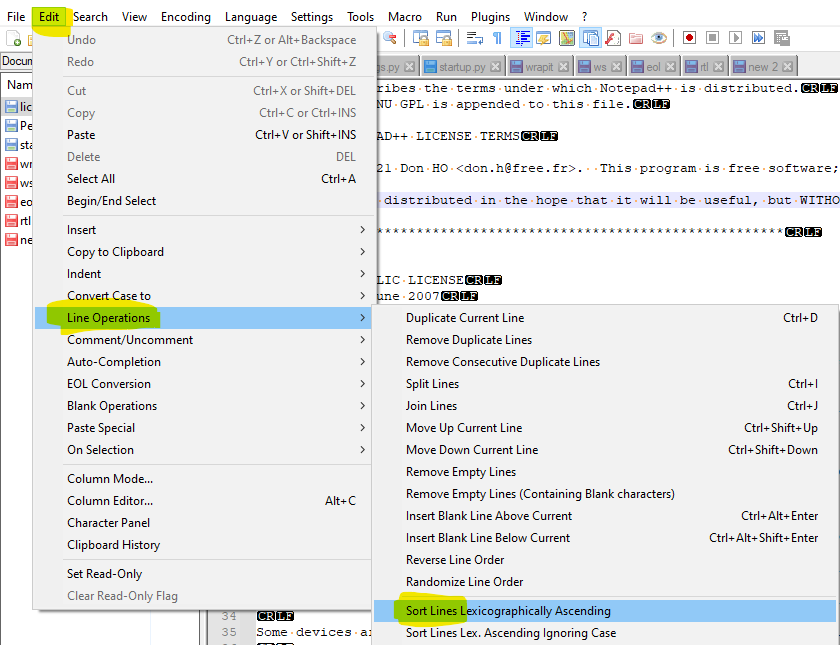Click the macro Playback triangle icon

[x=736, y=38]
